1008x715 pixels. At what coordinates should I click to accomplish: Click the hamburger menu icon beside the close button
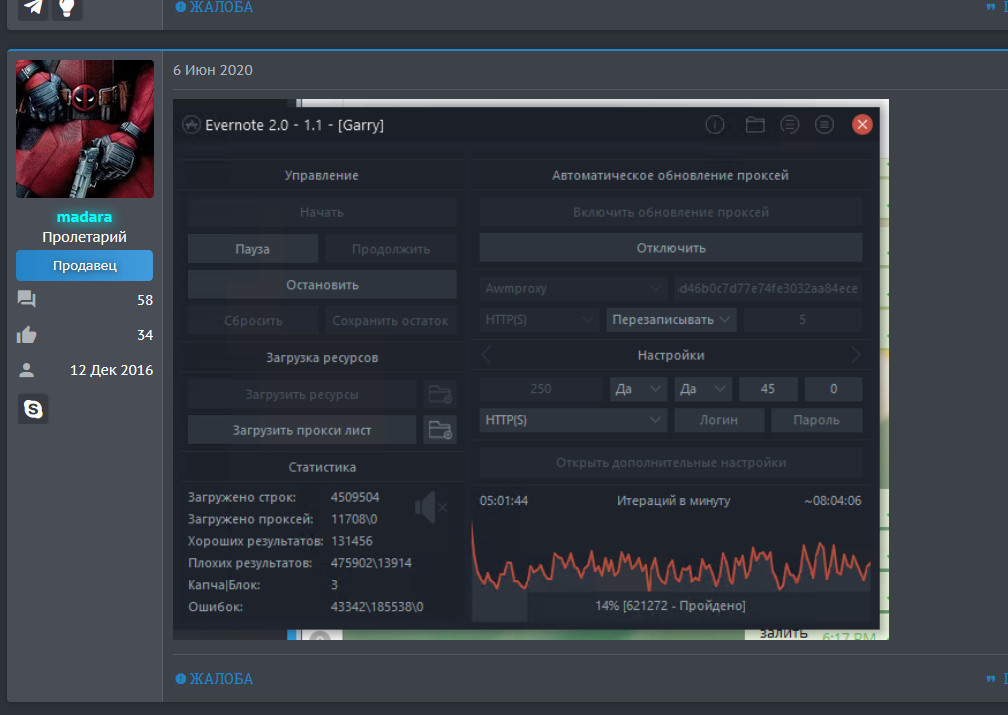(x=824, y=125)
